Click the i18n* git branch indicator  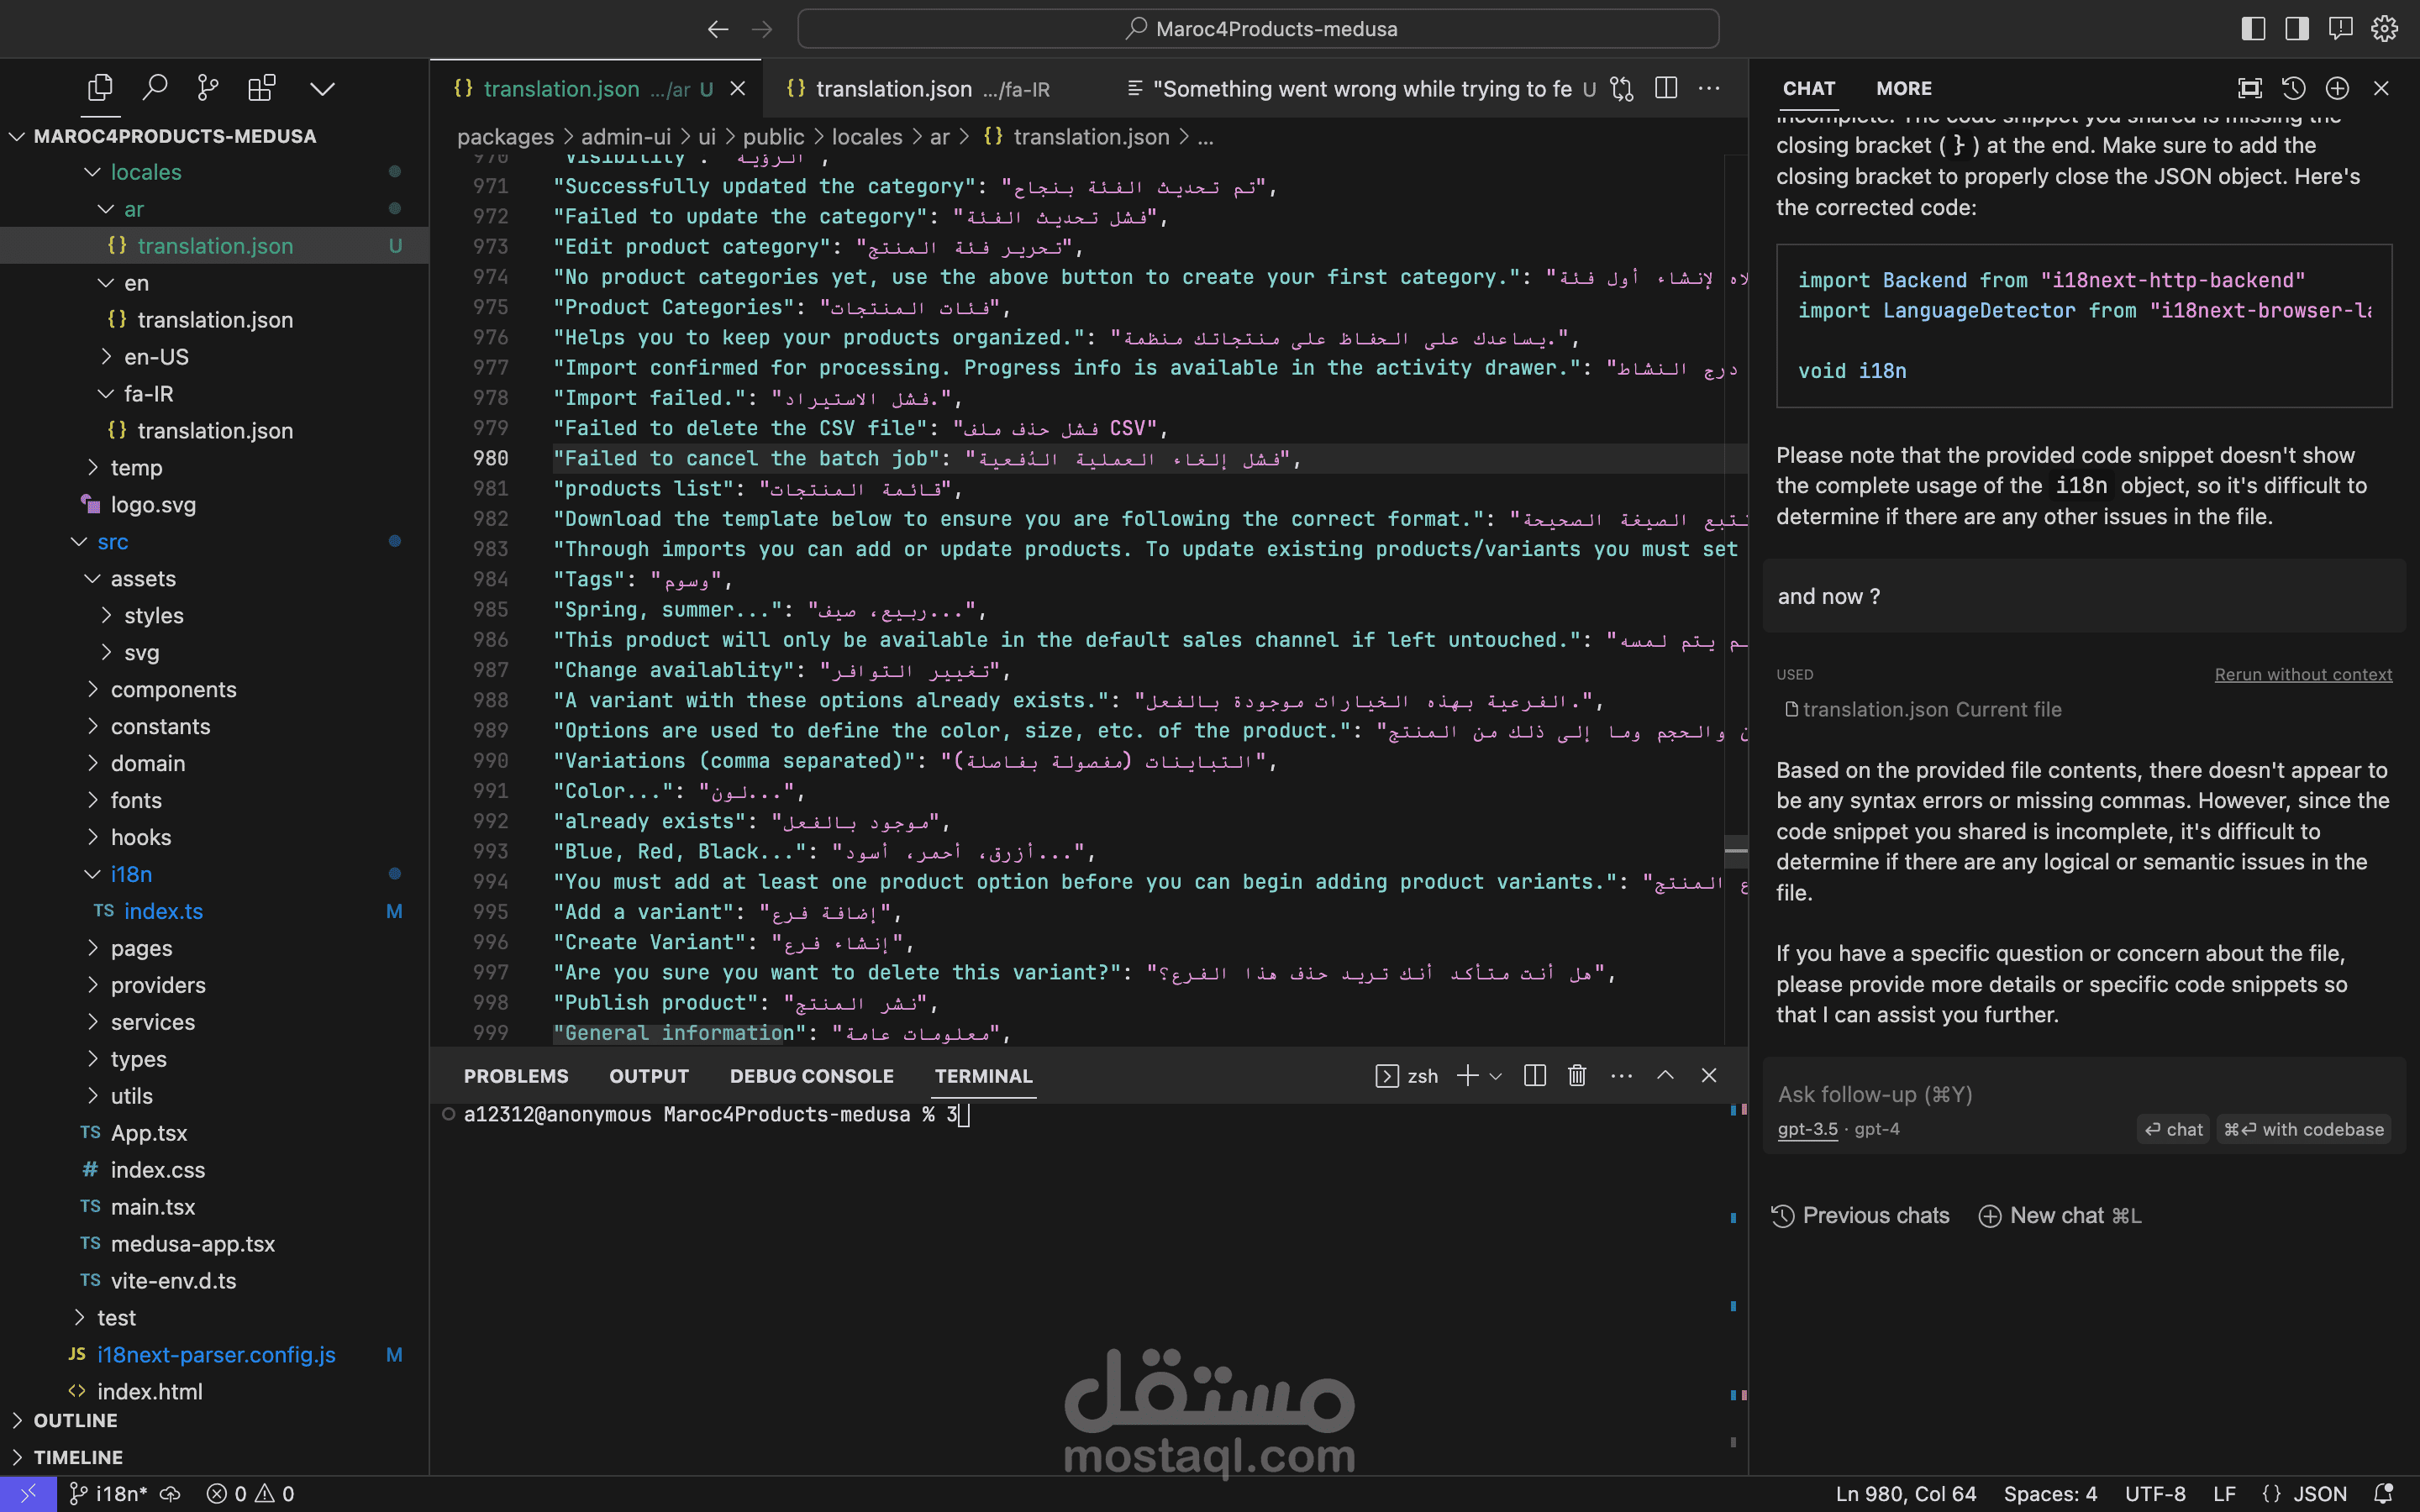tap(108, 1494)
